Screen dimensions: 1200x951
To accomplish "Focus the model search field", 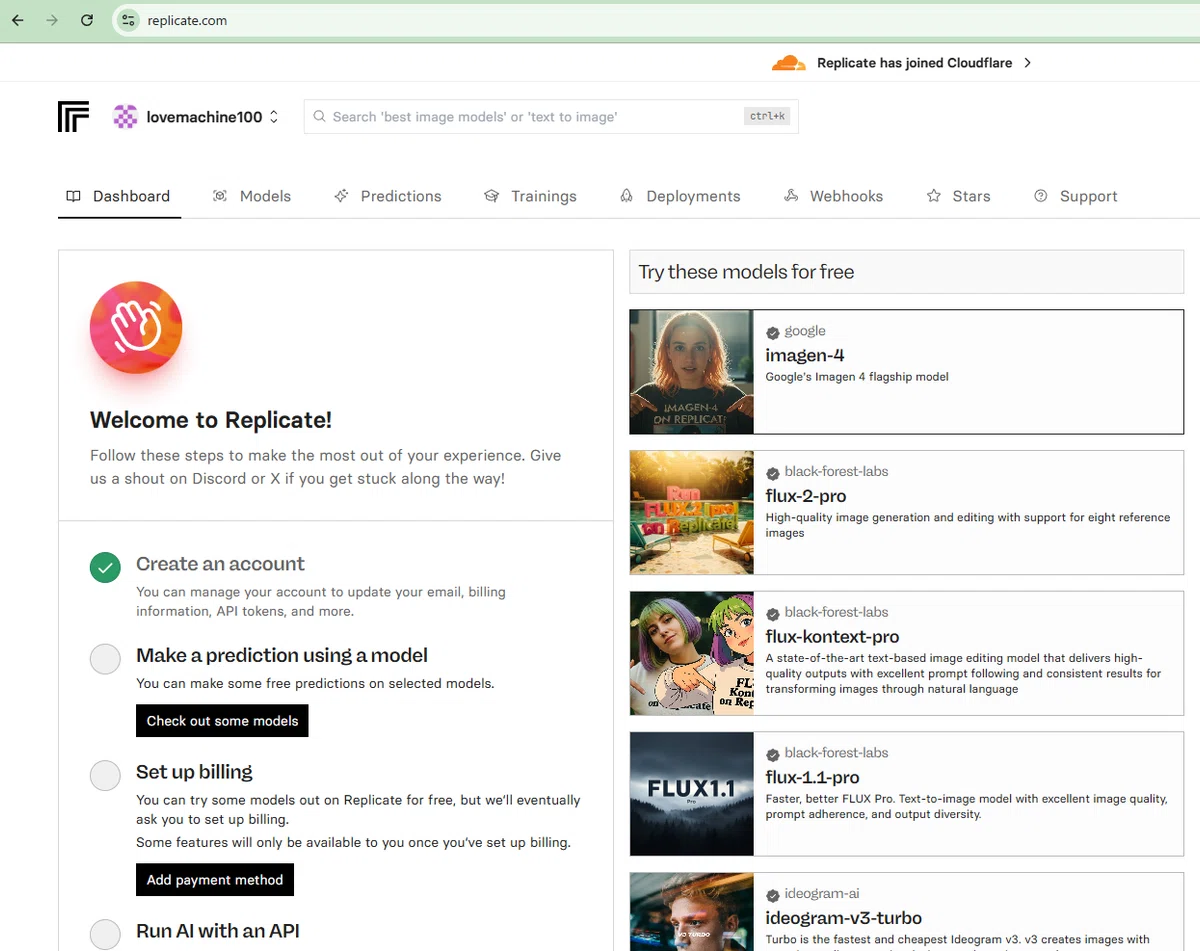I will coord(551,117).
